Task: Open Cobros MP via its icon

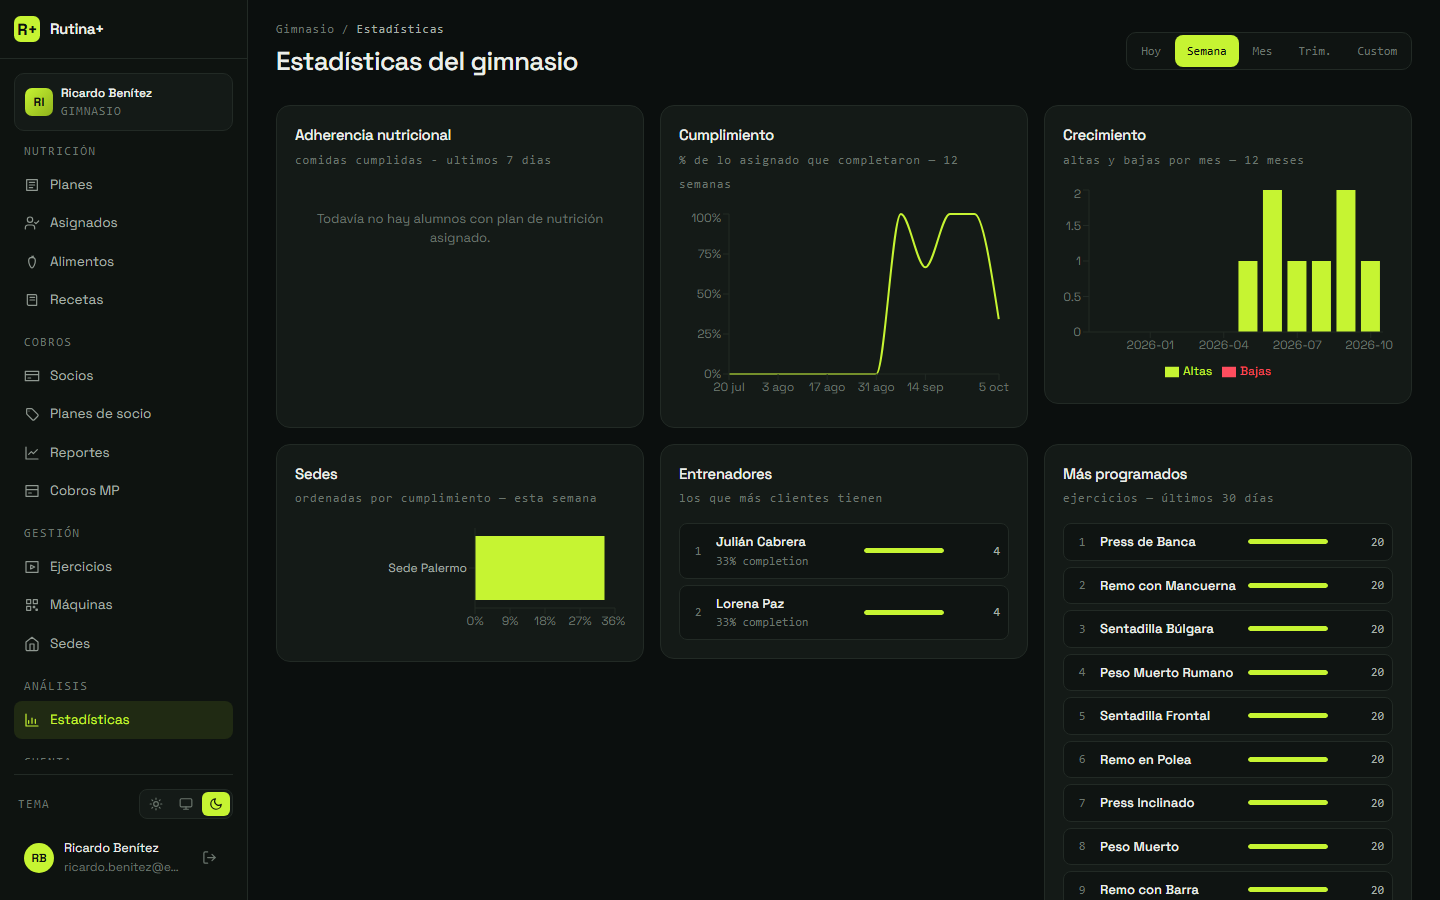Action: 32,491
